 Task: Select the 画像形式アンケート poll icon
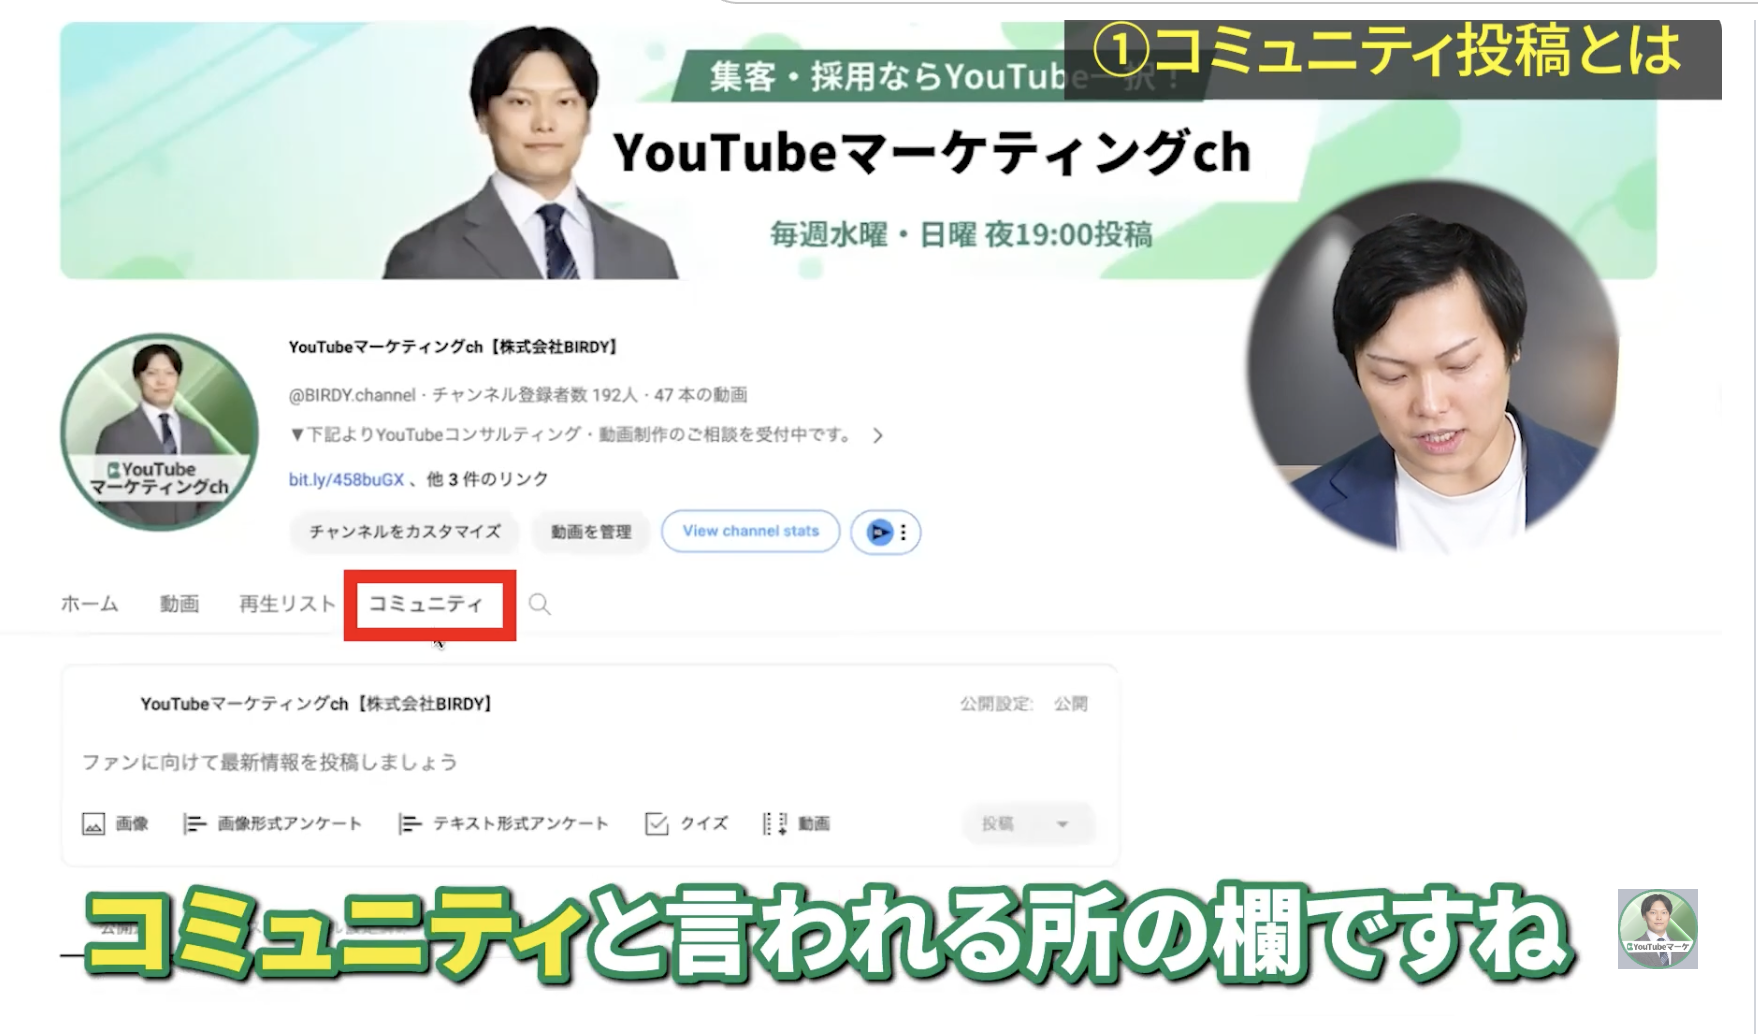192,823
